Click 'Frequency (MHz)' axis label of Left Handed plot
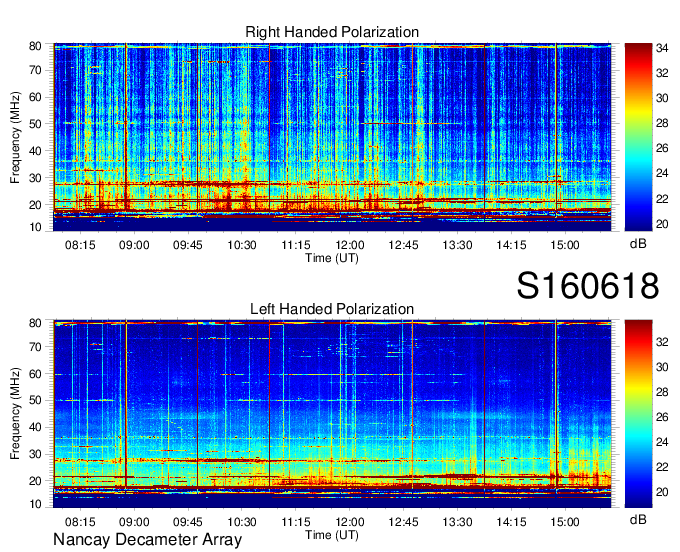The height and width of the screenshot is (552, 680). point(16,414)
